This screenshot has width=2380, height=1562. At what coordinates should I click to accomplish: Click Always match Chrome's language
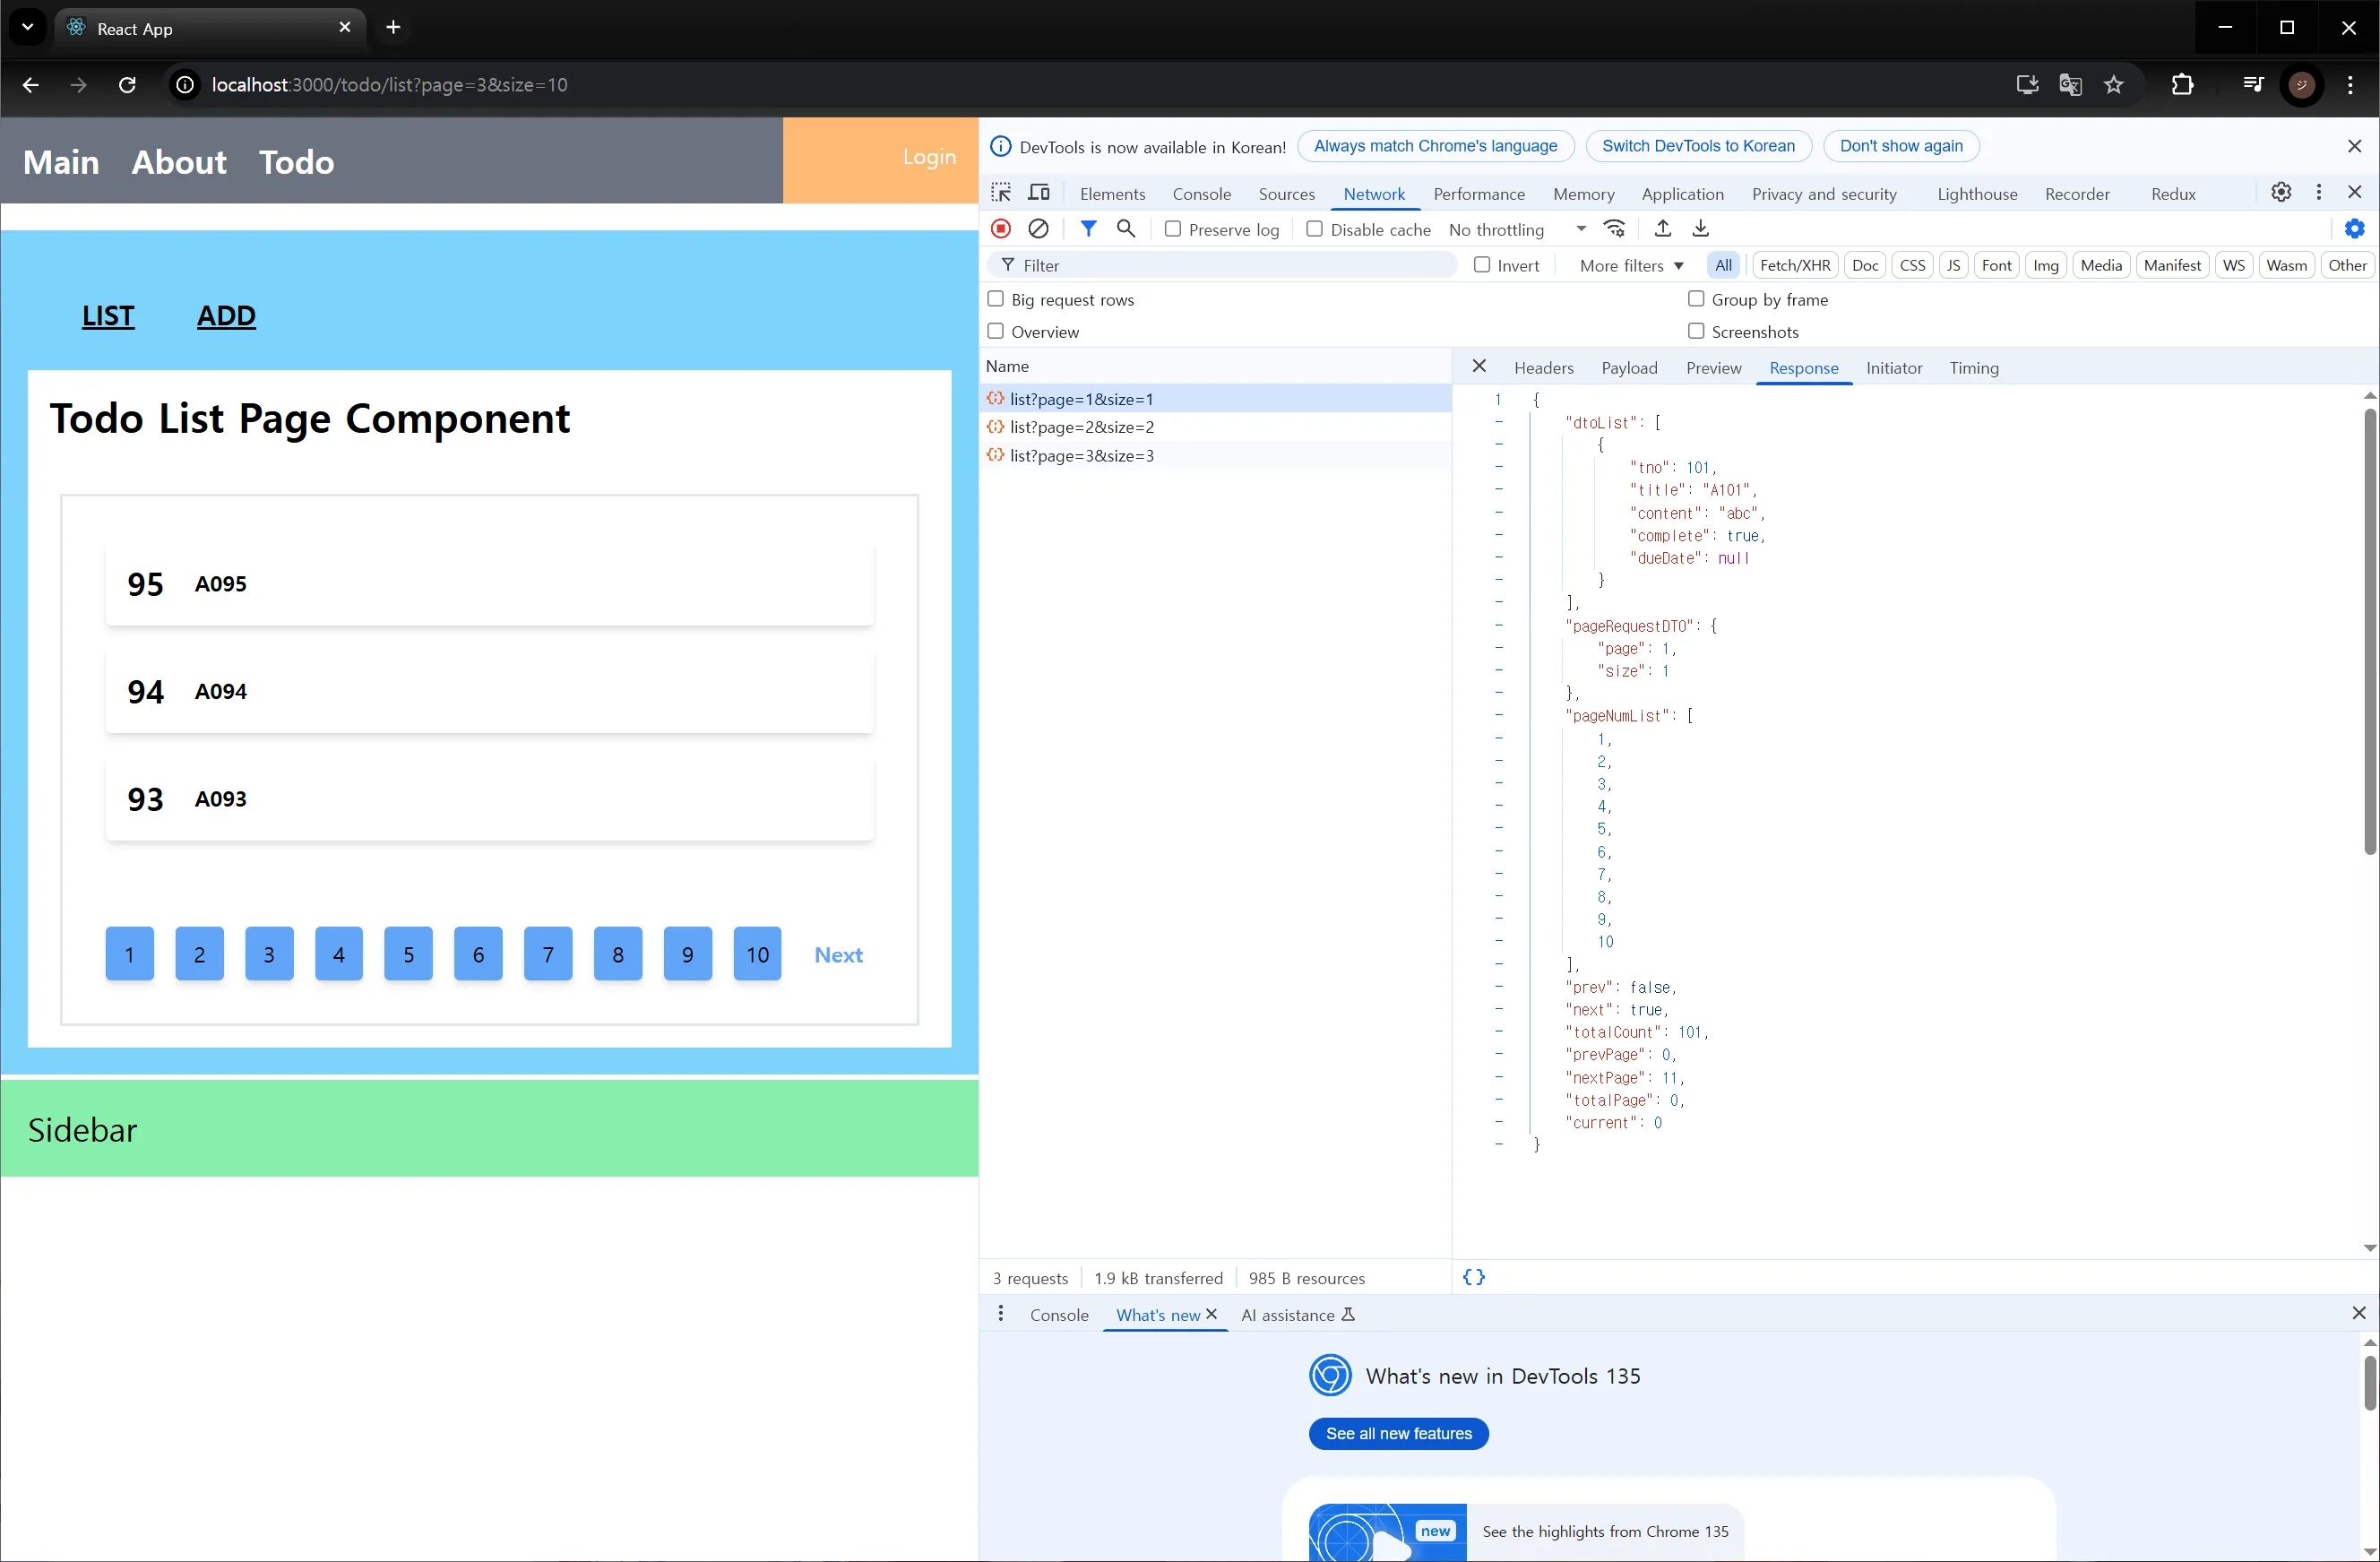click(1435, 146)
